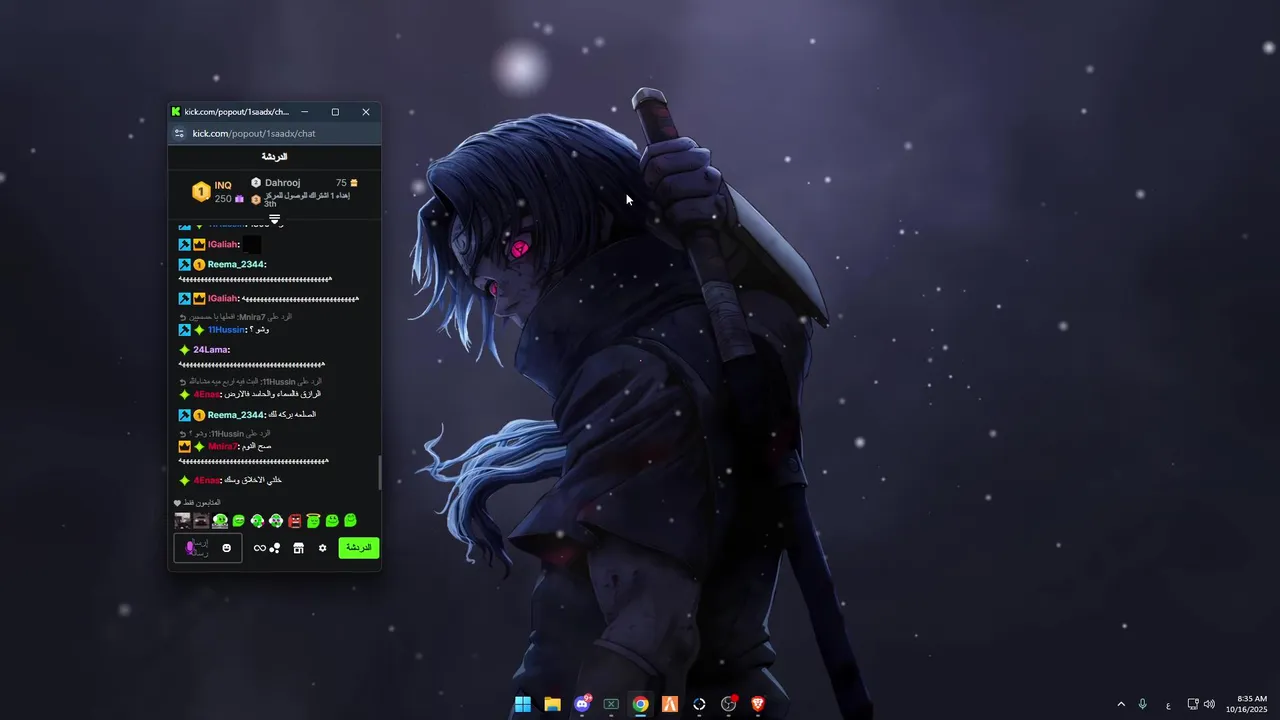
Task: Click the green star badge beside 24Lama
Action: (x=184, y=350)
